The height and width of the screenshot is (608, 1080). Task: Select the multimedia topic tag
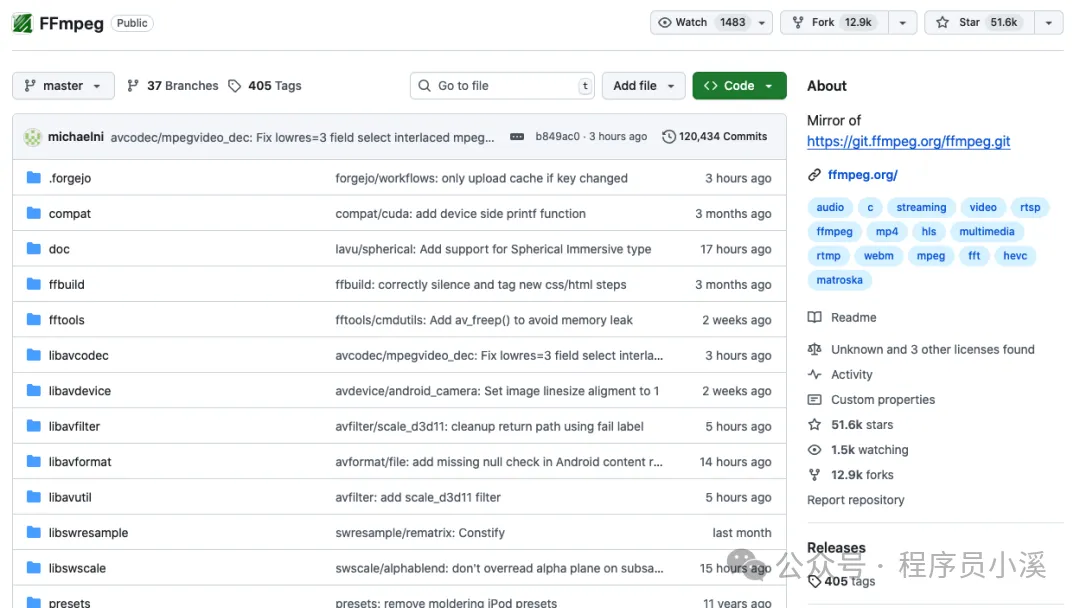click(x=986, y=231)
